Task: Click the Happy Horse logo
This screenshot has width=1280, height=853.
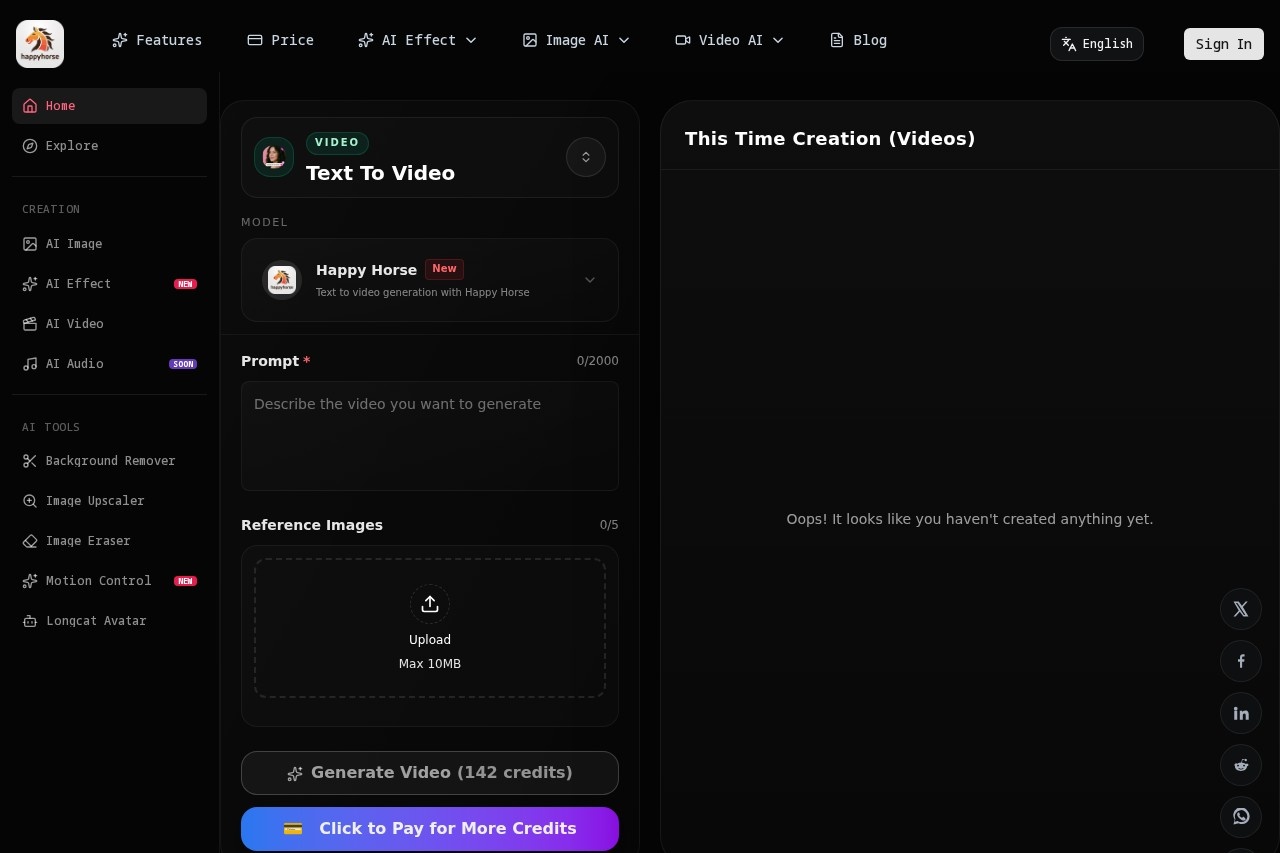Action: point(40,44)
